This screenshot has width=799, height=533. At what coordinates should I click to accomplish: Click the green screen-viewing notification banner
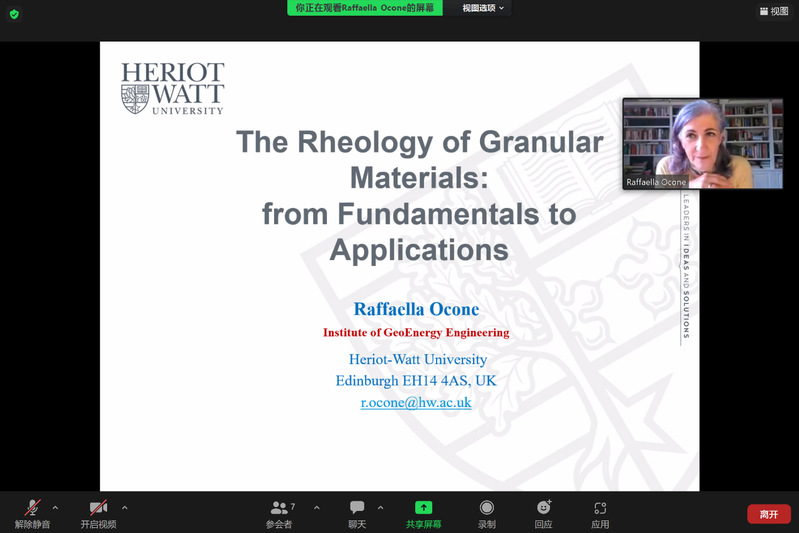(x=365, y=8)
